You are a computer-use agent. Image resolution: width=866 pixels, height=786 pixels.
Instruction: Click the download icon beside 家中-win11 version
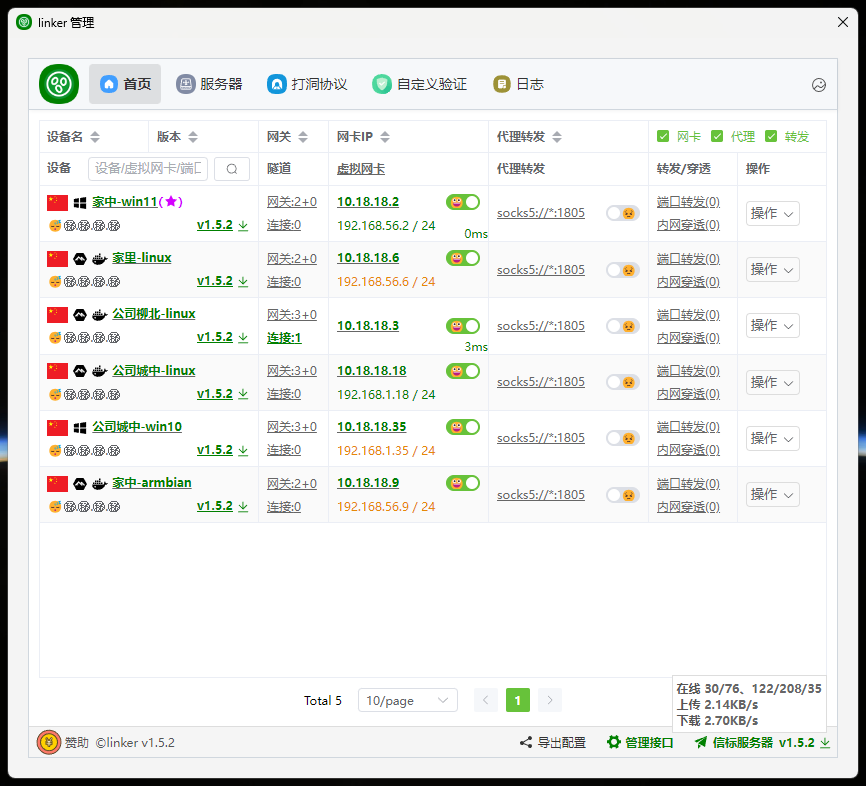tap(243, 225)
